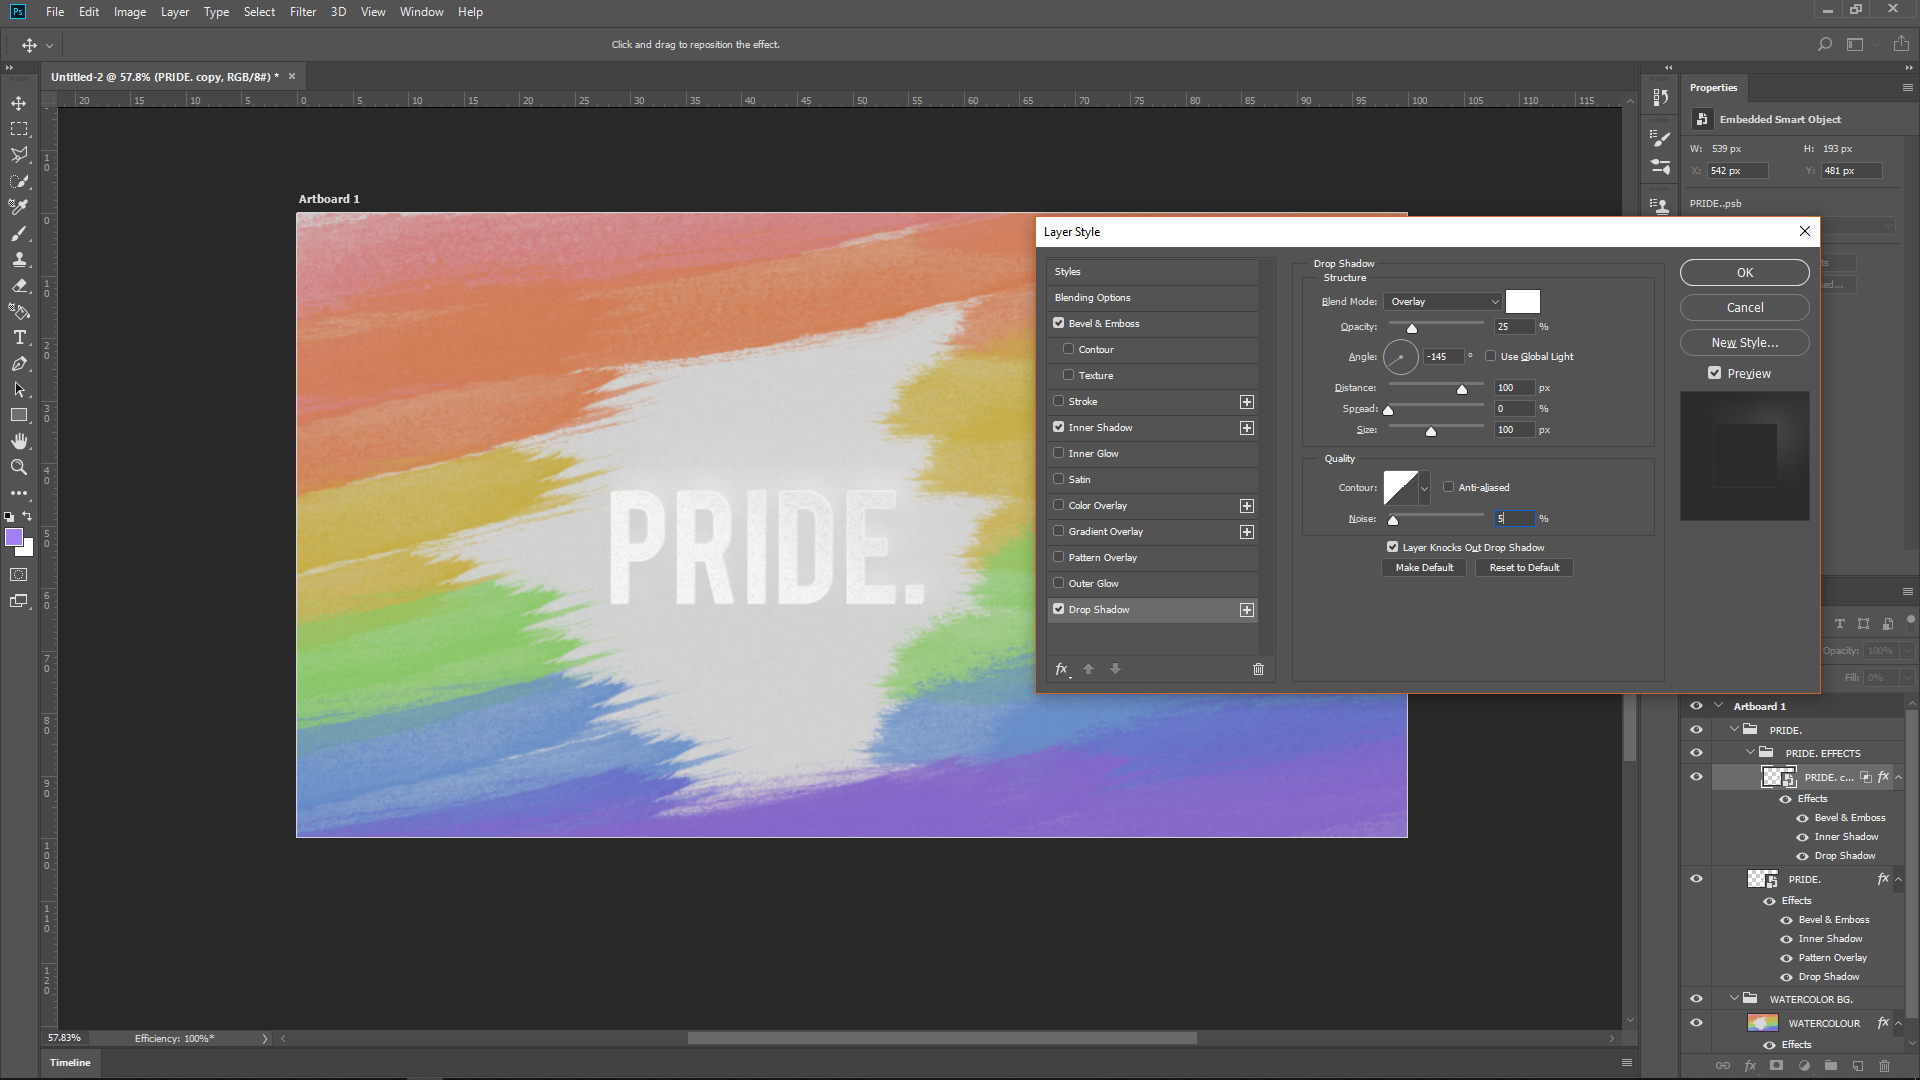This screenshot has height=1080, width=1920.
Task: Select Blending Options in styles list
Action: (1092, 297)
